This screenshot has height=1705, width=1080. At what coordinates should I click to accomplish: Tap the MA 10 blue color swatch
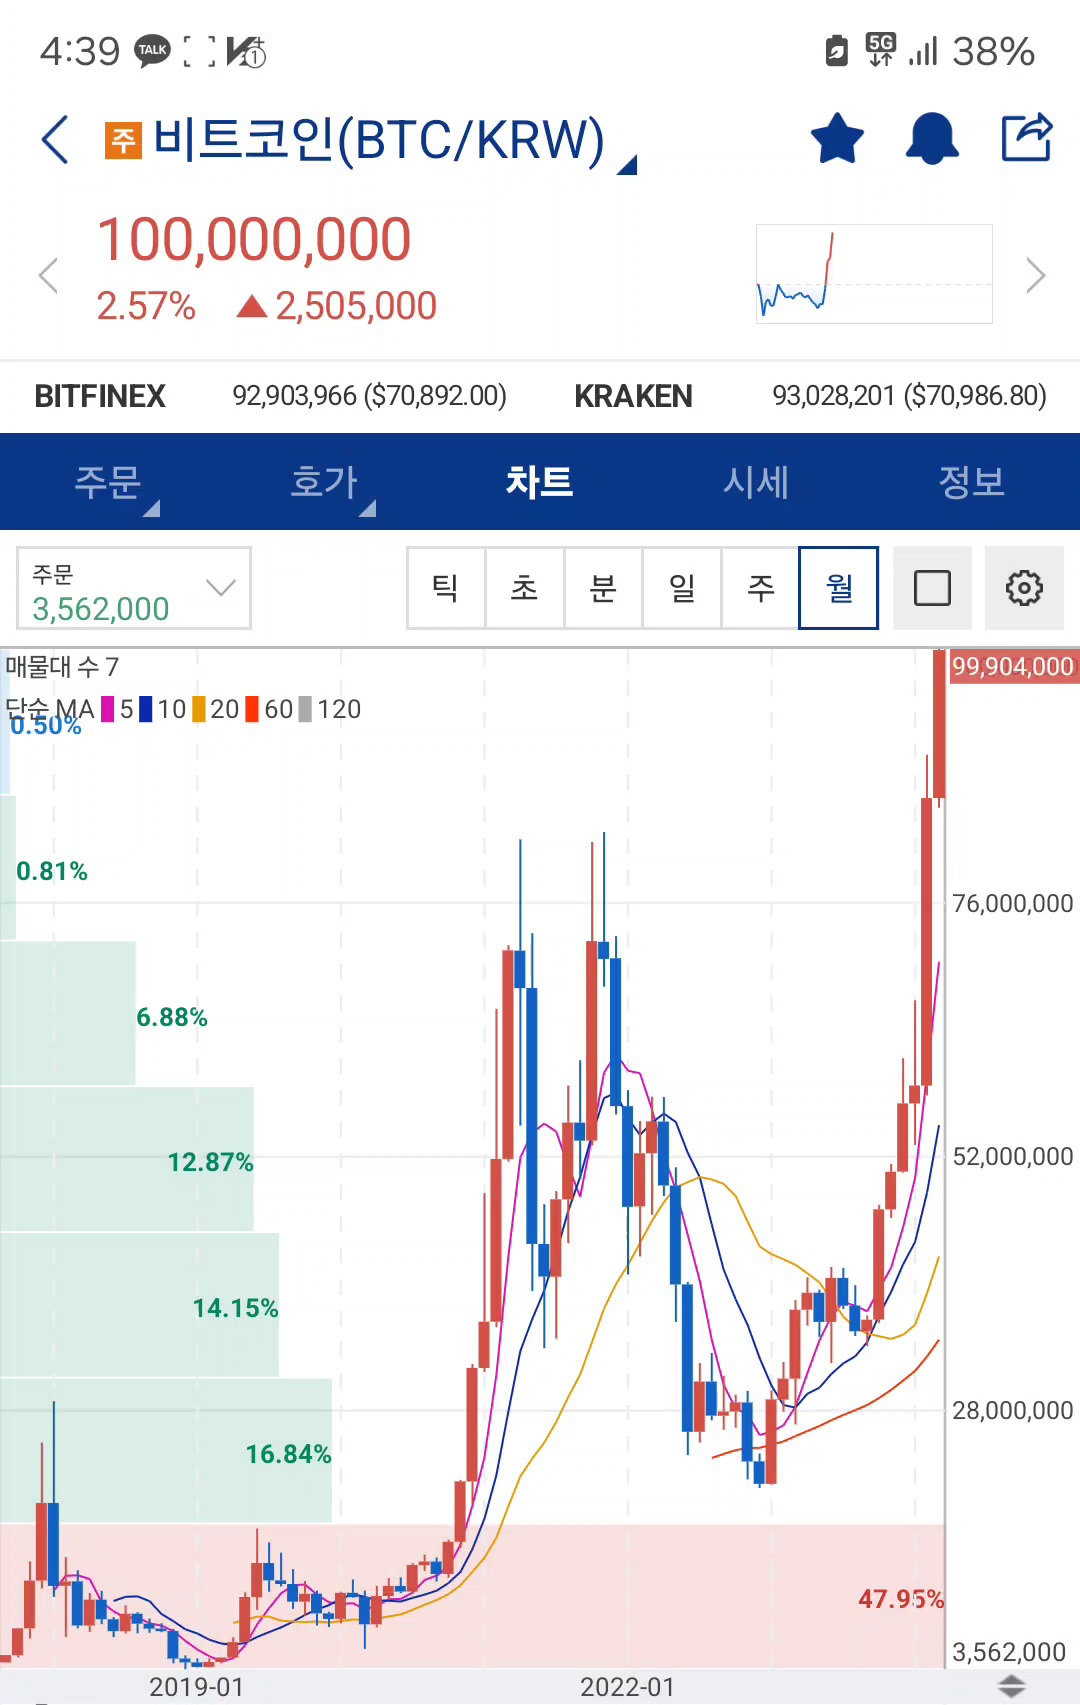click(x=146, y=710)
